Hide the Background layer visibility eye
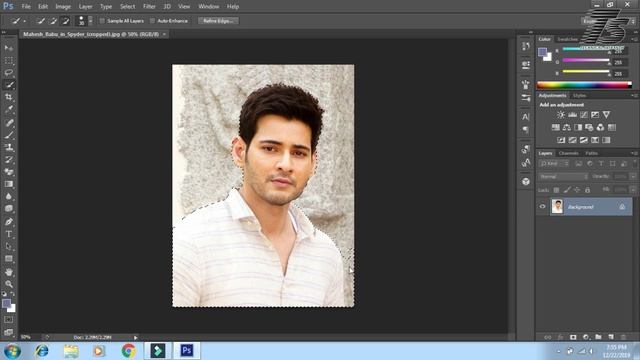Screen dimensions: 640x360 (542, 207)
